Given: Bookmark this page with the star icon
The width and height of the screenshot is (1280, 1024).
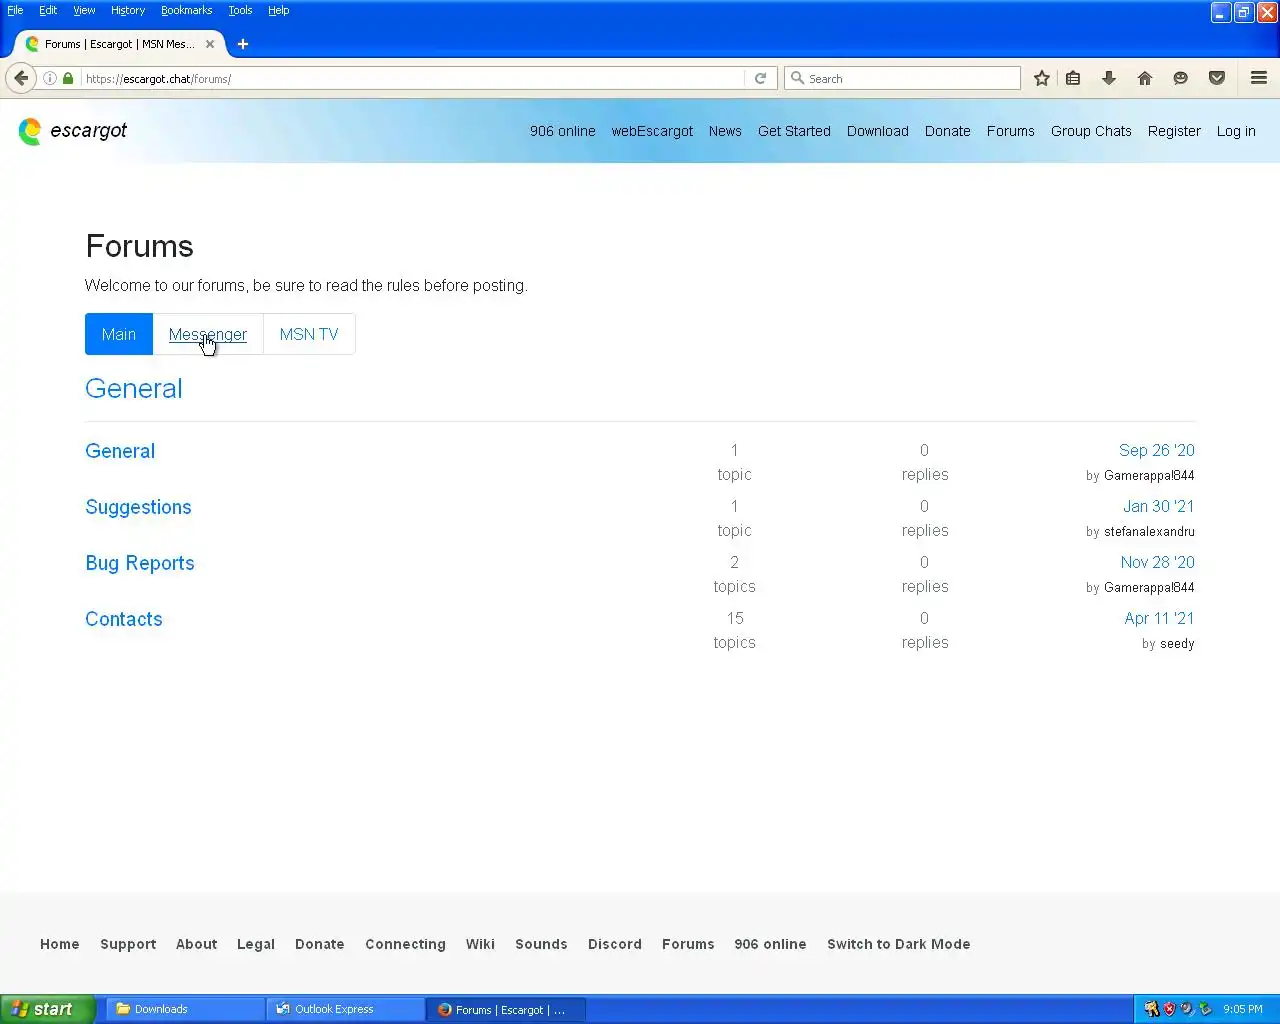Looking at the screenshot, I should point(1041,78).
